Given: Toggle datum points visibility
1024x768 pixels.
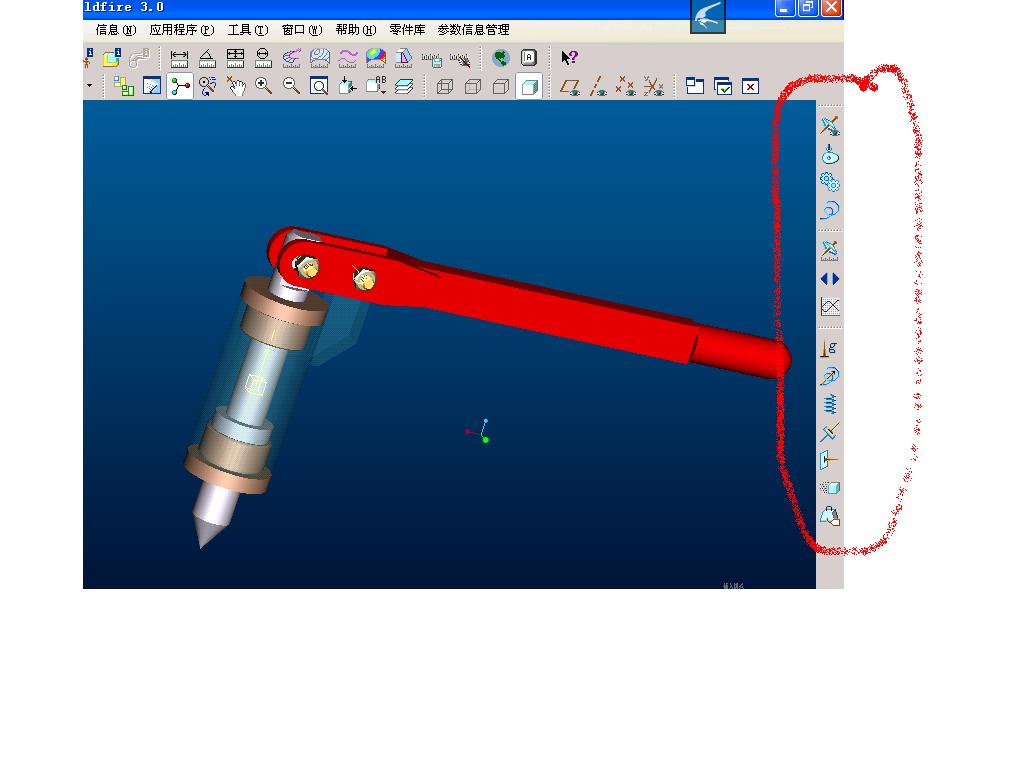Looking at the screenshot, I should (626, 86).
